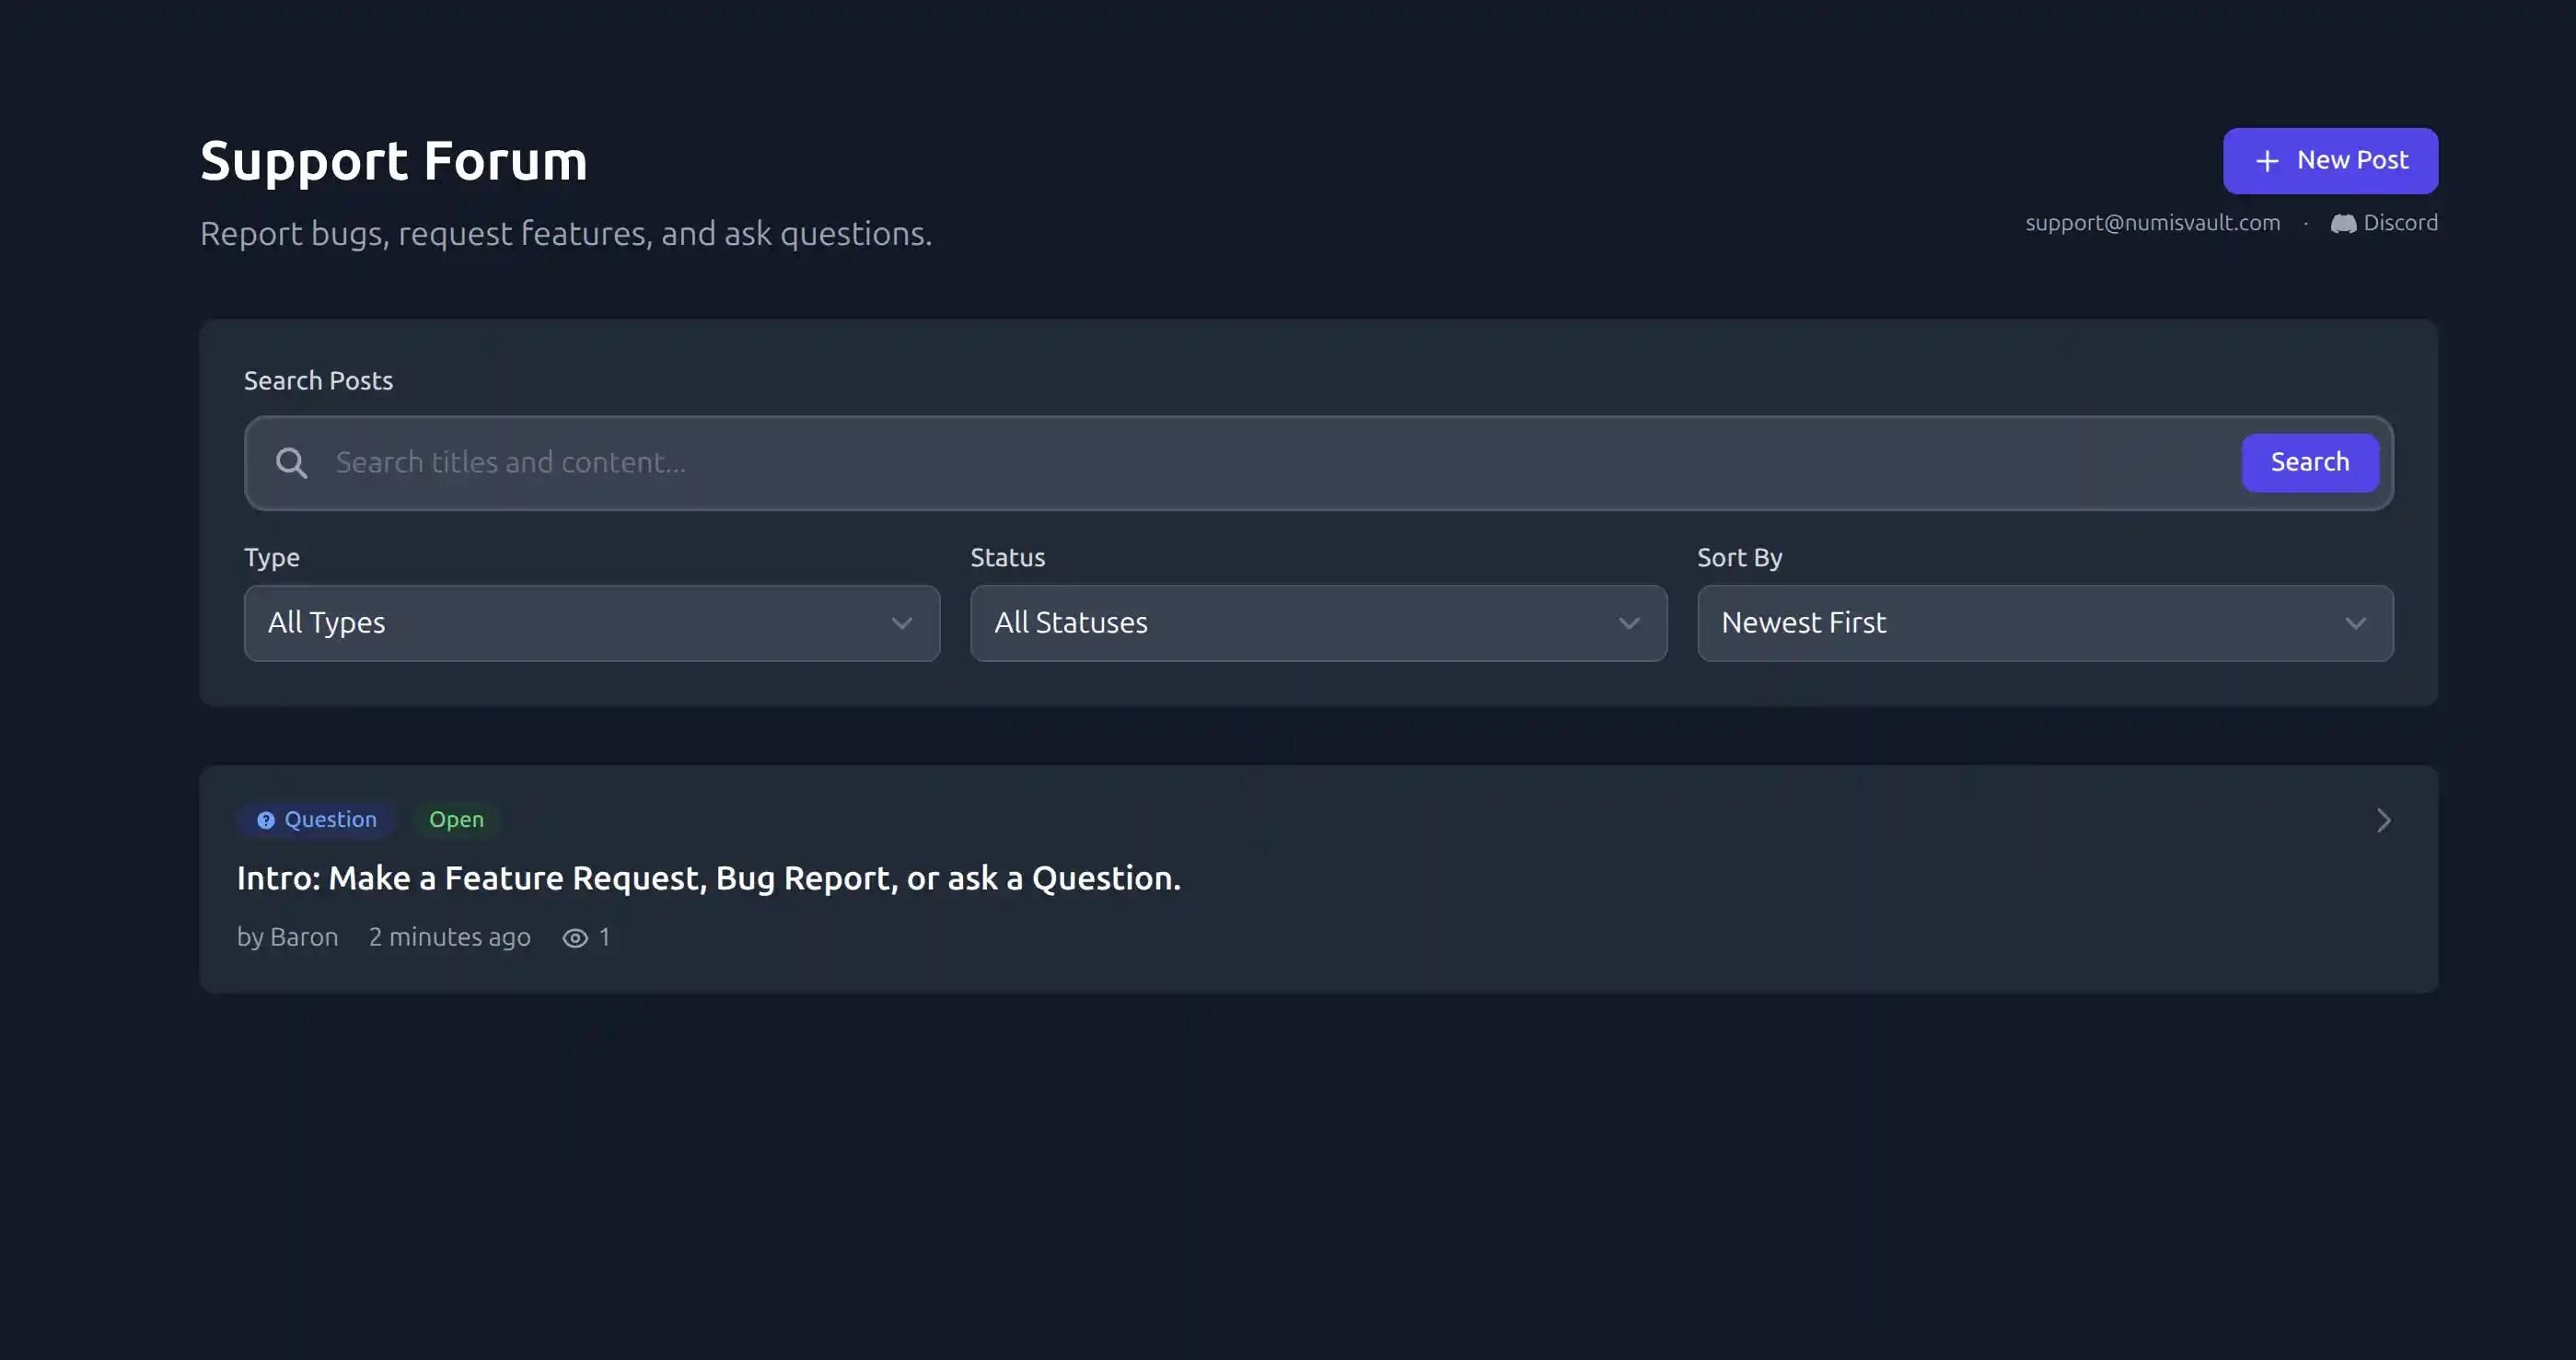This screenshot has width=2576, height=1360.
Task: Click the right chevron arrow on post card
Action: click(2384, 821)
